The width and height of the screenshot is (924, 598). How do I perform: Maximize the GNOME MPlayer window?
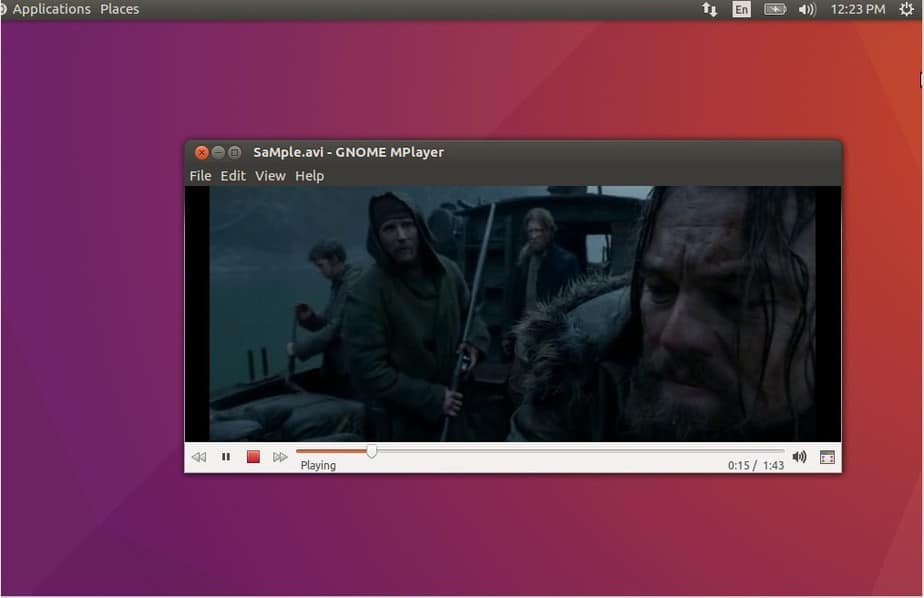point(235,153)
